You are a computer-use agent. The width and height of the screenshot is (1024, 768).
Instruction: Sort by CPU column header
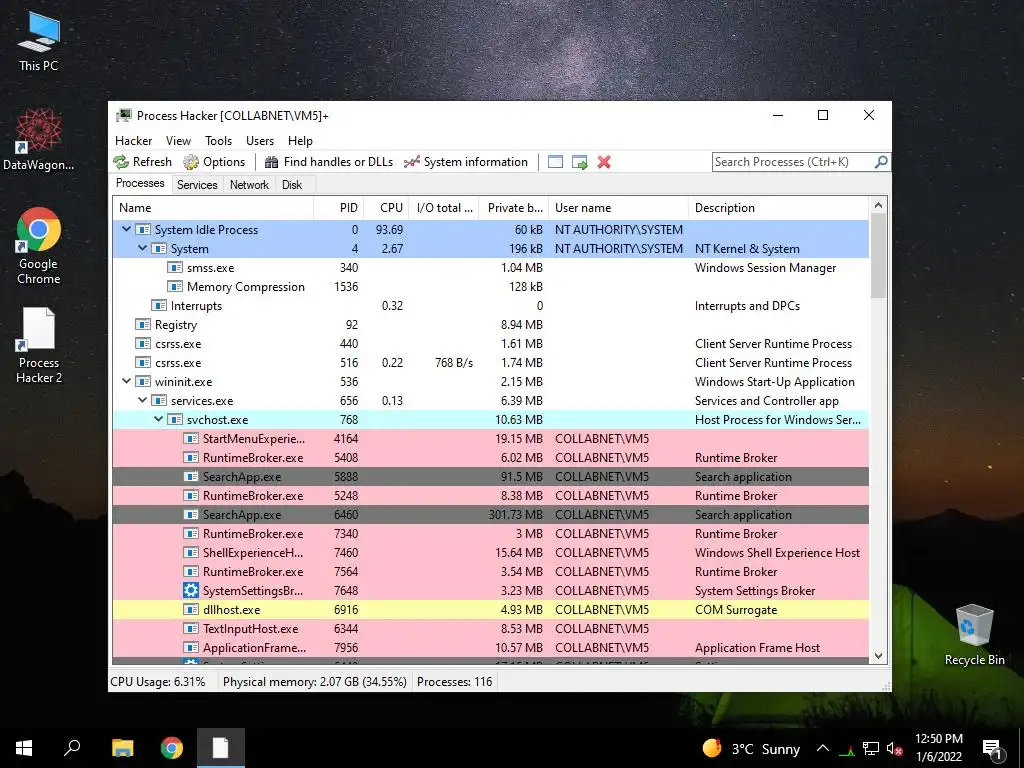[x=387, y=208]
